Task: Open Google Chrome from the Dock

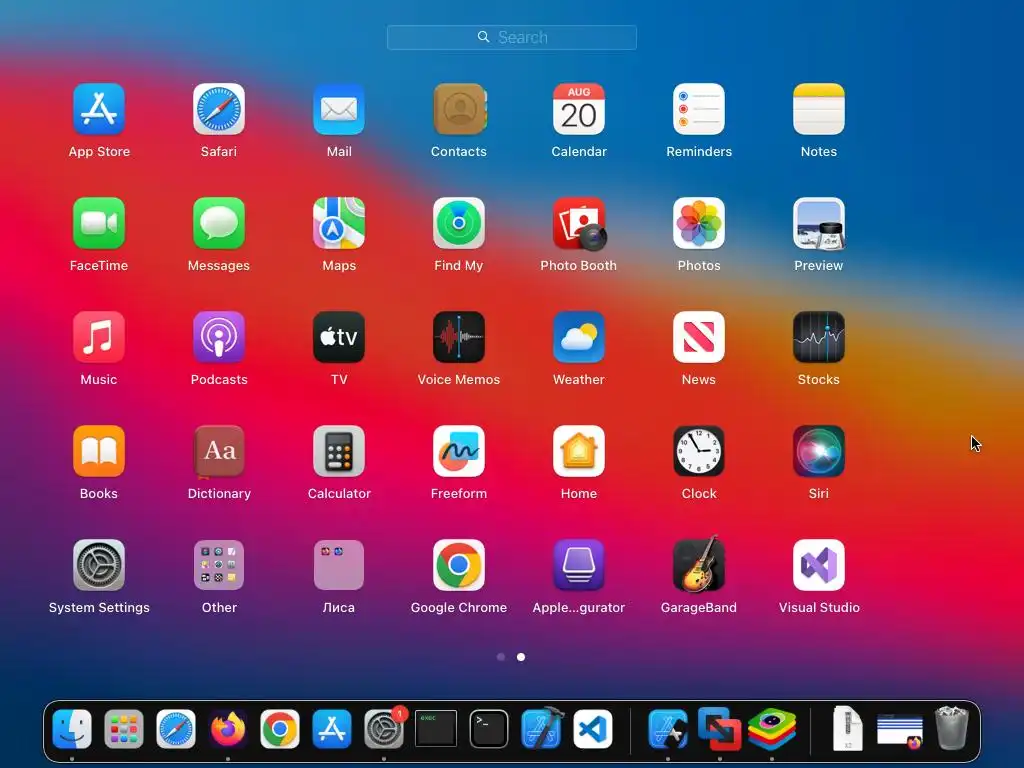Action: tap(280, 729)
